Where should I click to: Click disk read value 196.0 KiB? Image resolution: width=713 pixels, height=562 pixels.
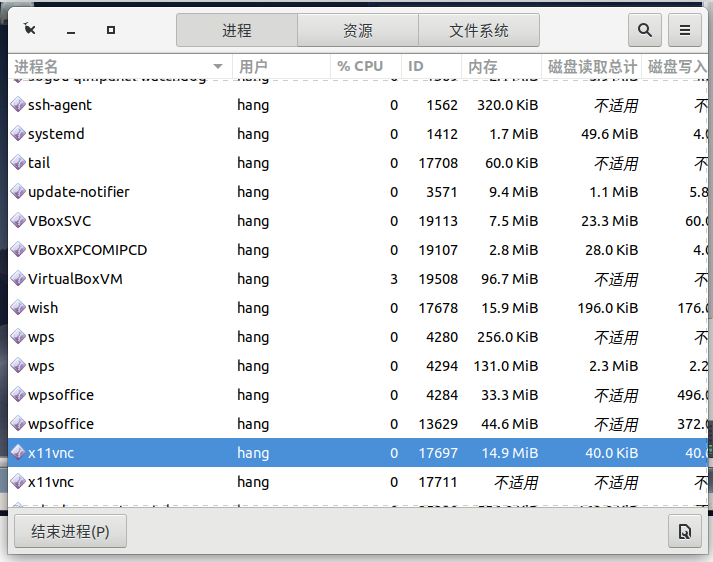[608, 308]
